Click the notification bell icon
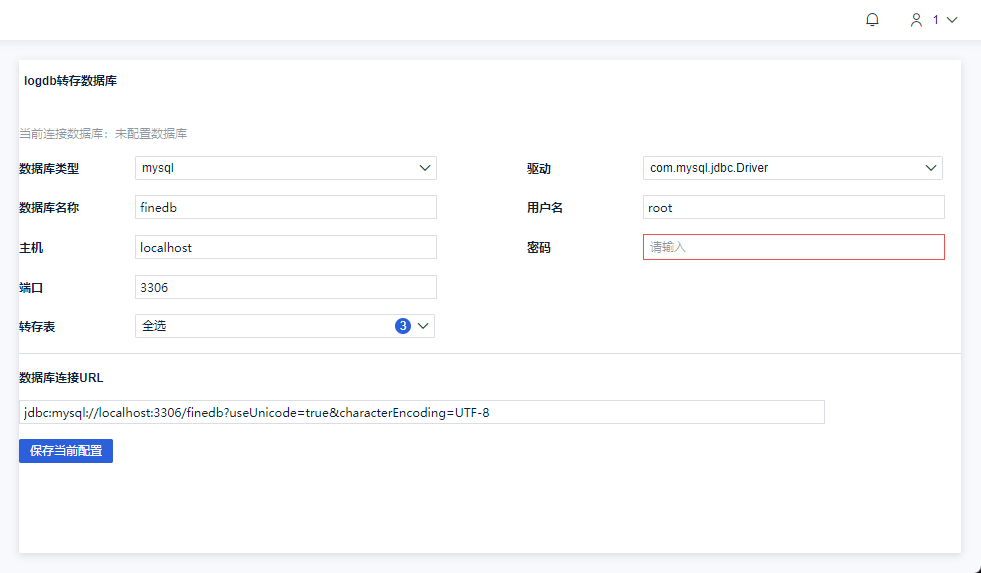Screen dimensions: 981x573 [872, 20]
